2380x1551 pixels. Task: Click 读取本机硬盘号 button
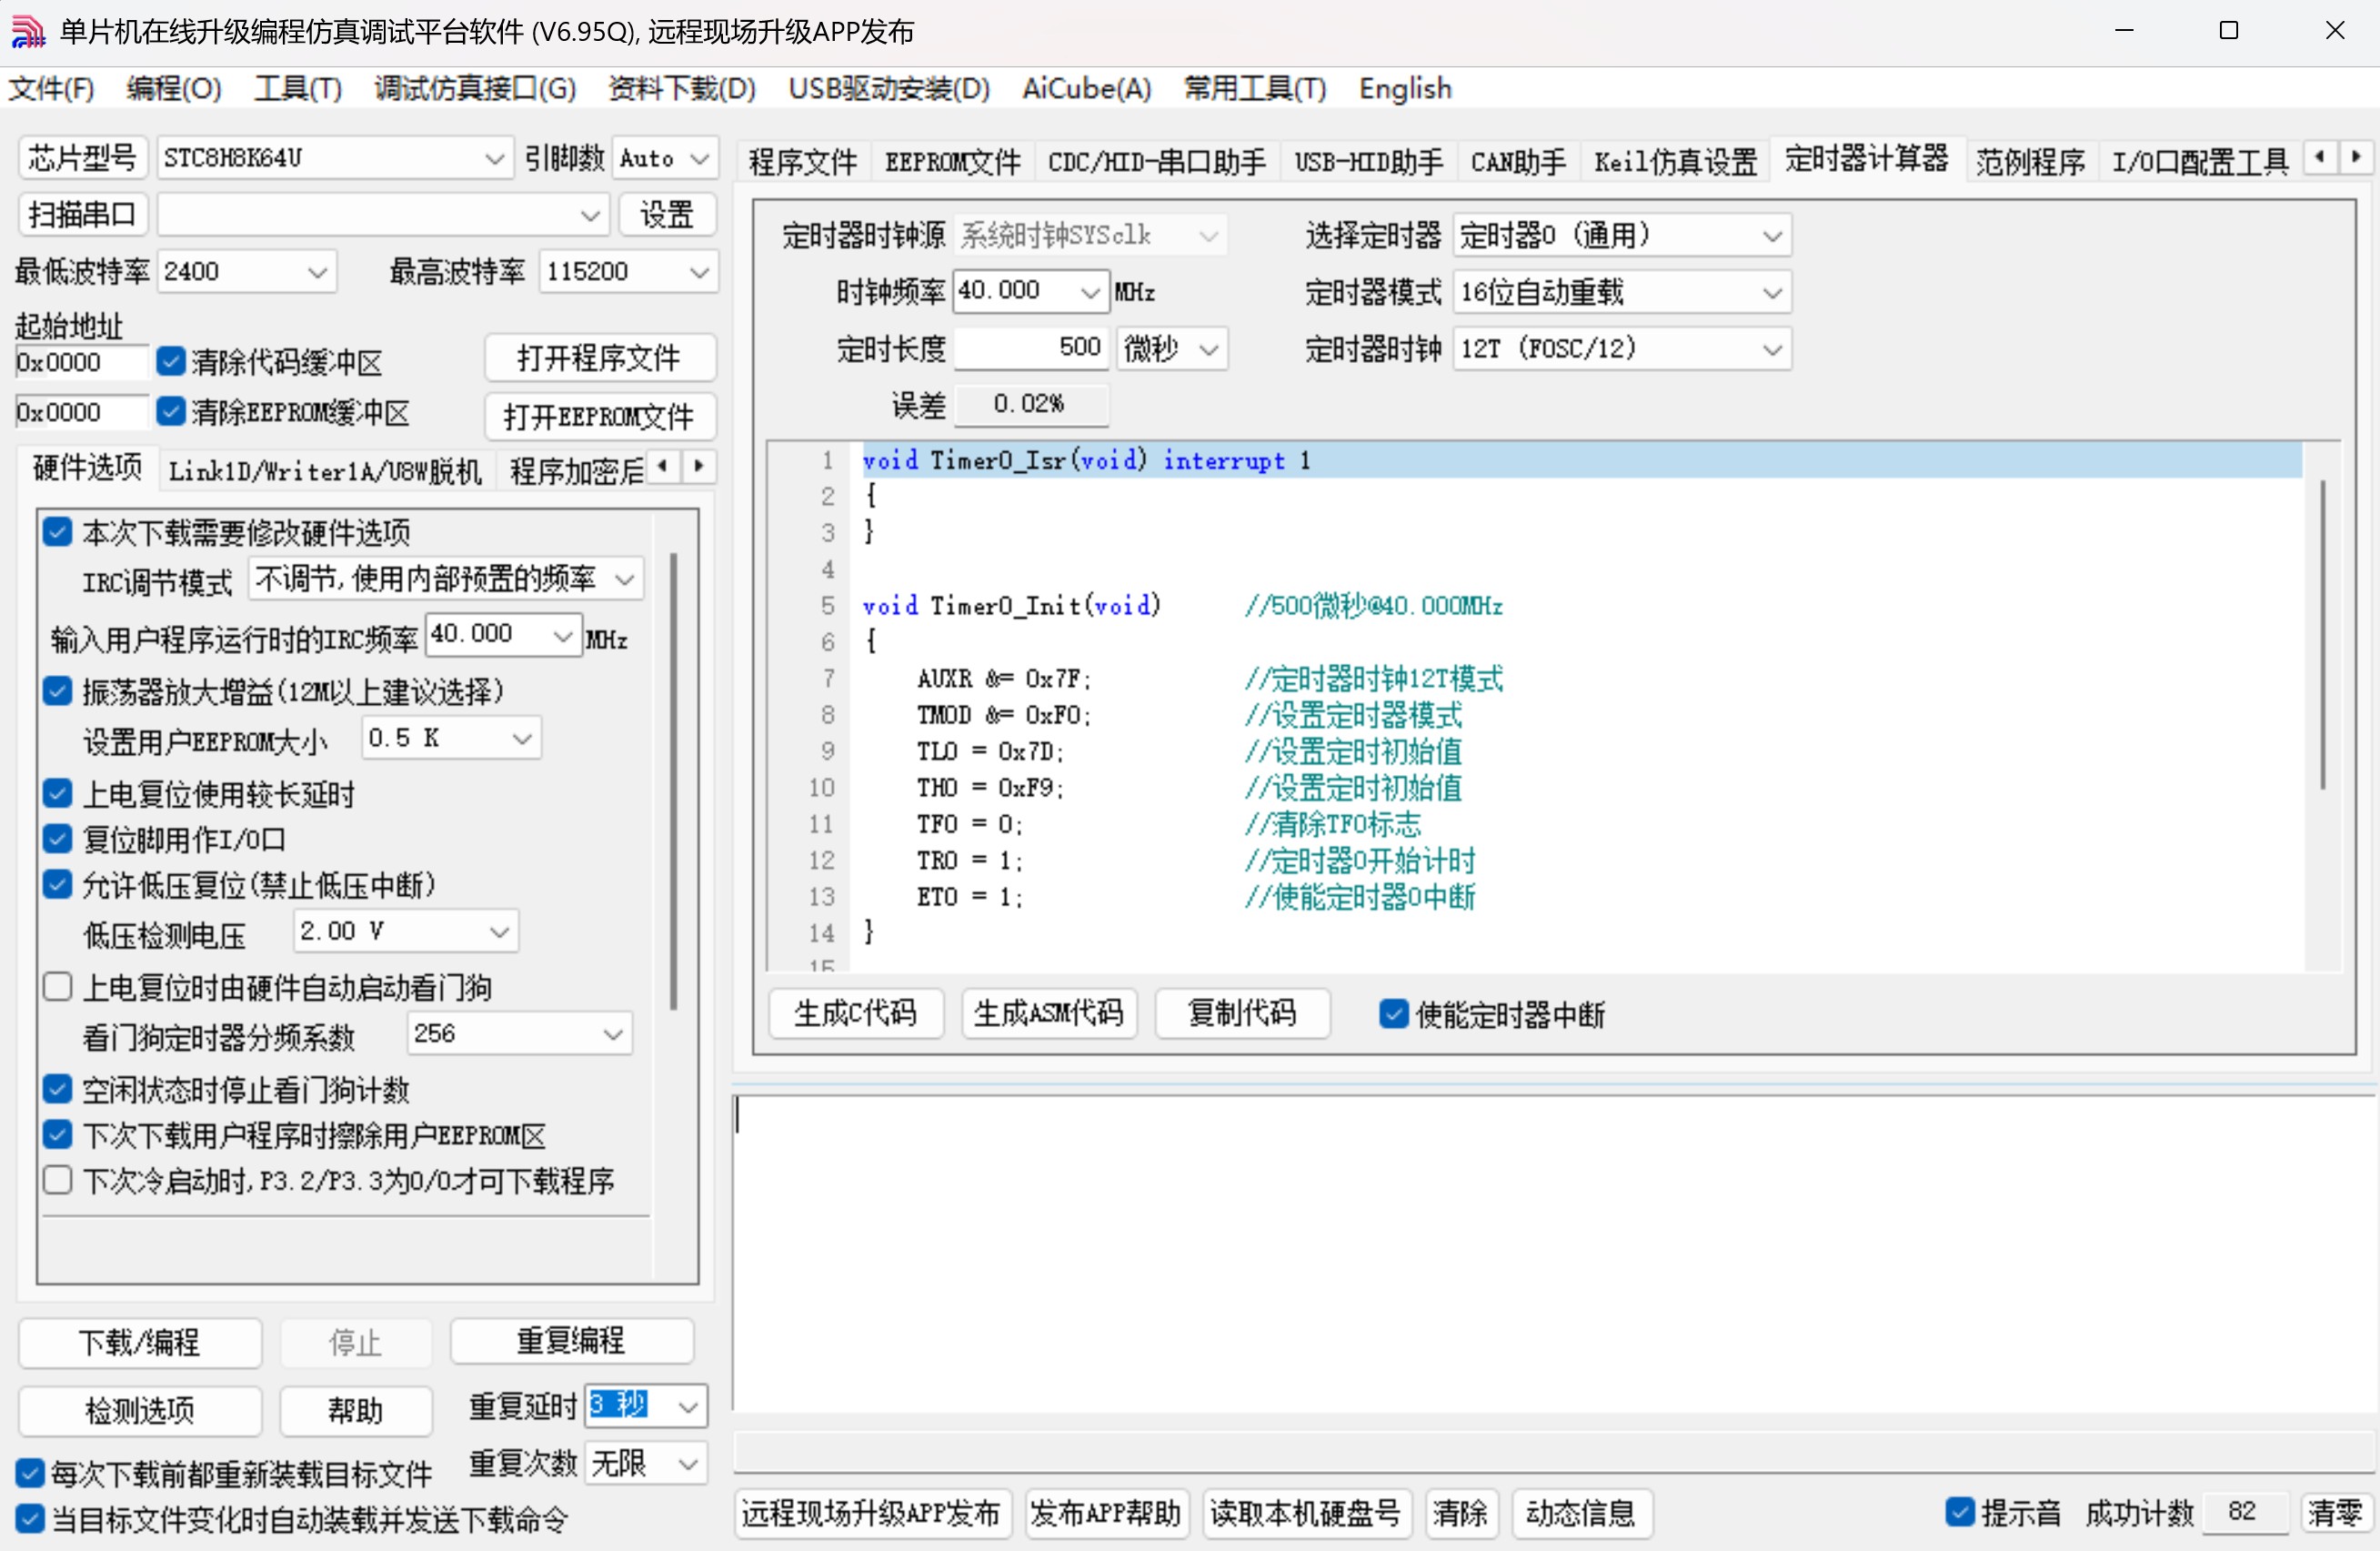click(x=1305, y=1512)
